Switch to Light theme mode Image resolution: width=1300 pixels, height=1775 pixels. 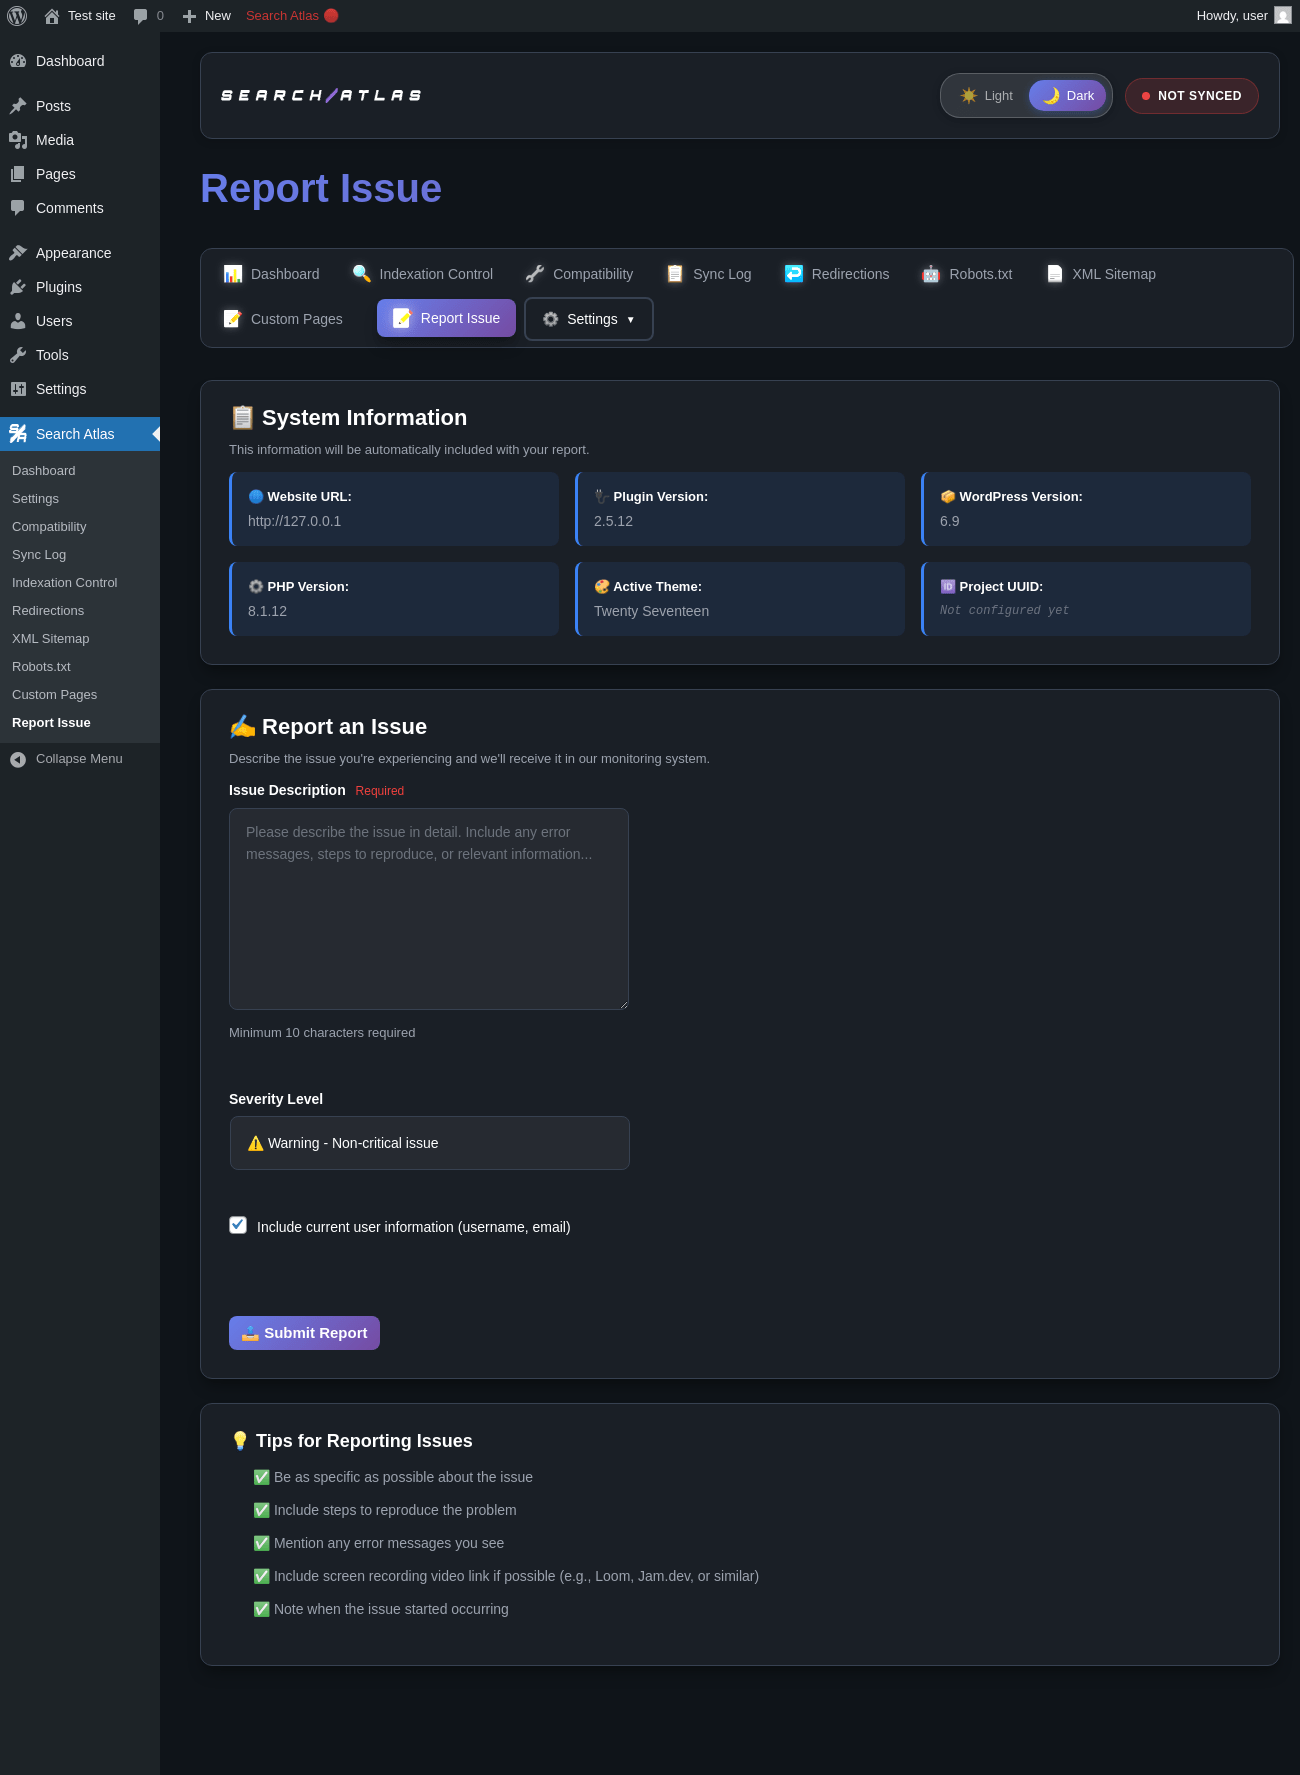(986, 96)
